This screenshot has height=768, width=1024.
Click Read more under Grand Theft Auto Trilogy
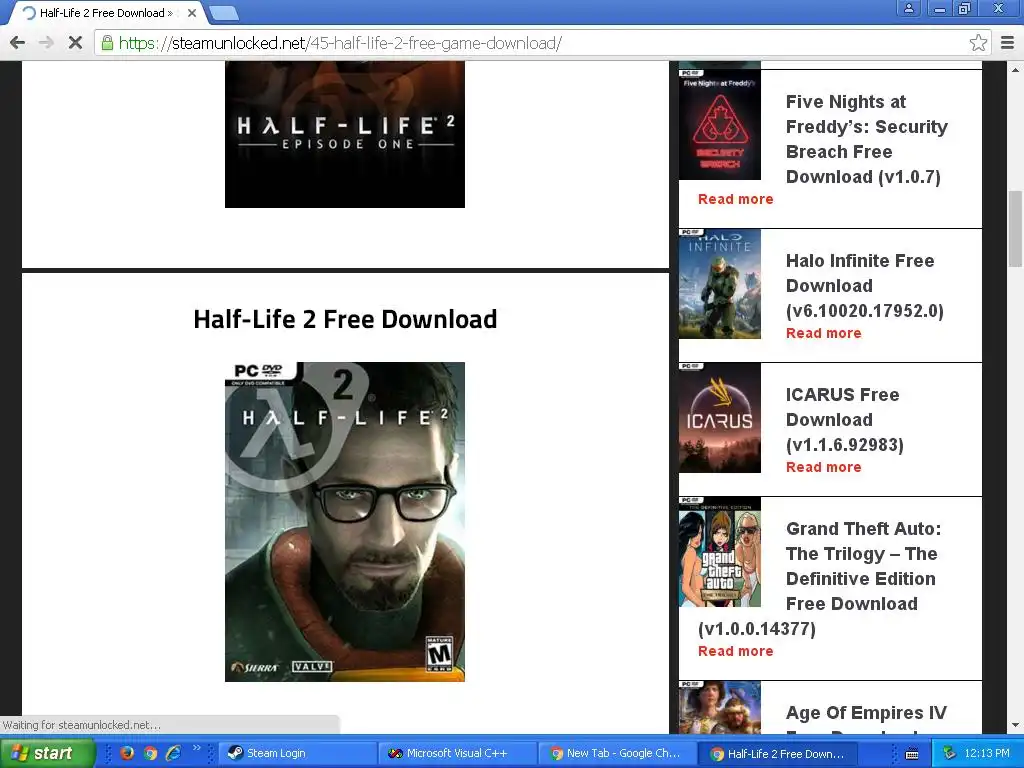[735, 651]
